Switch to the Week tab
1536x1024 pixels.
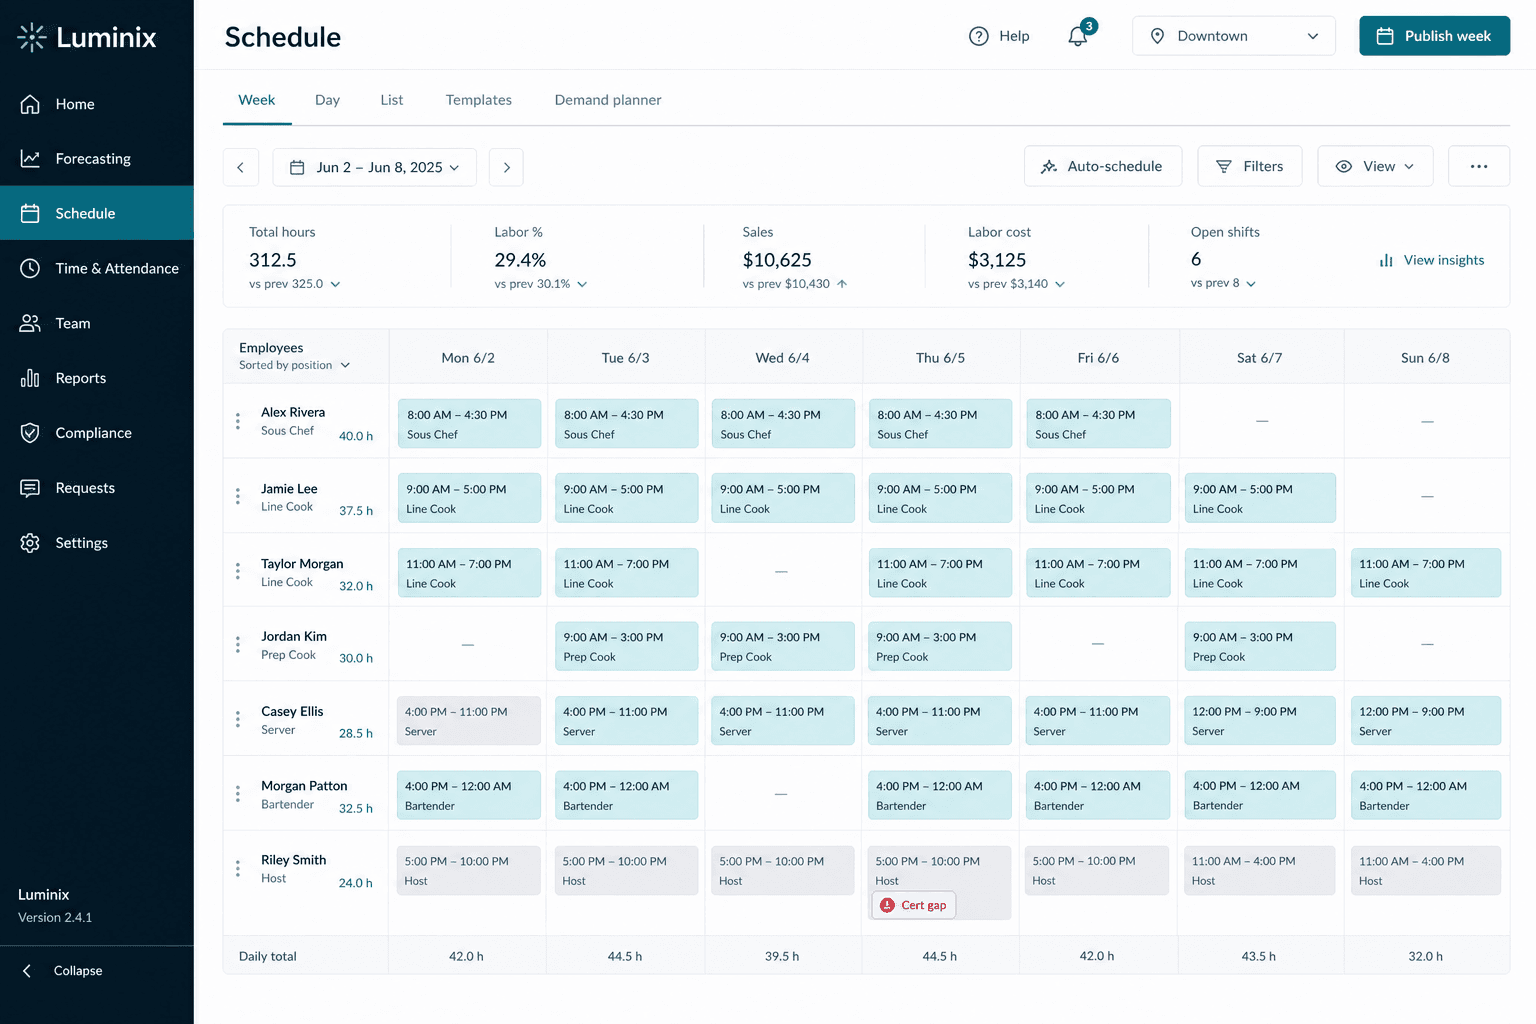point(257,100)
